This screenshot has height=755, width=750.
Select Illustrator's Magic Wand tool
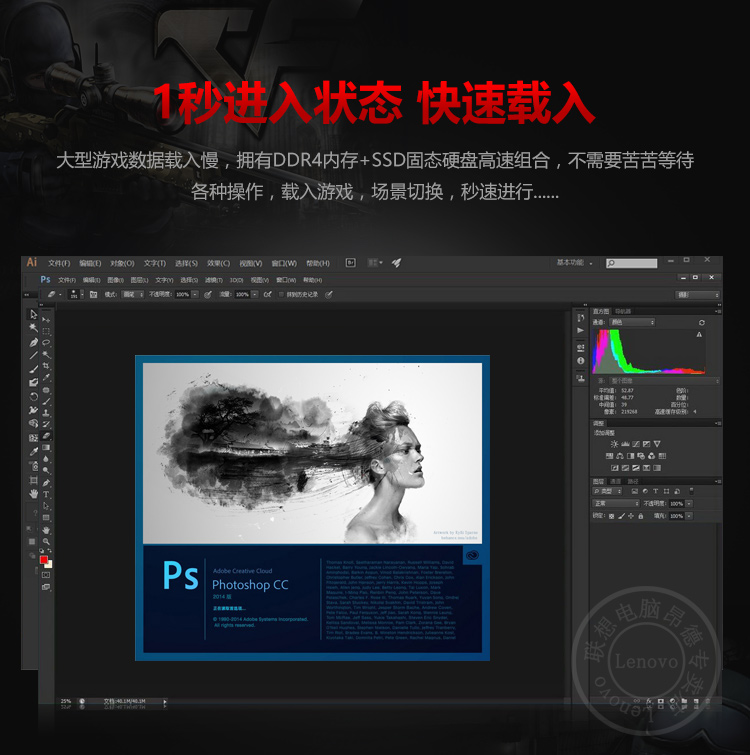[x=33, y=327]
